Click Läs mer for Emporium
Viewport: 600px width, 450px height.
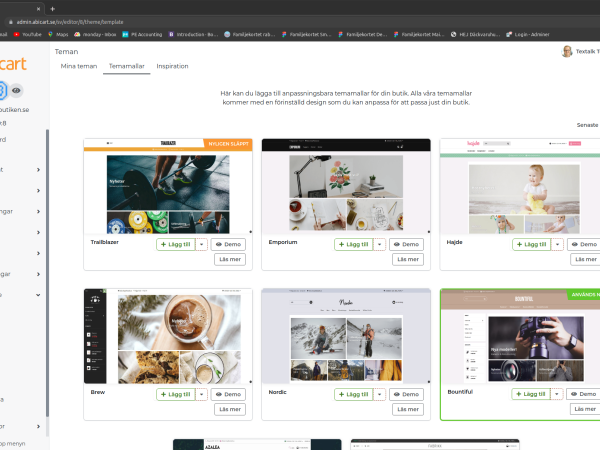point(408,259)
